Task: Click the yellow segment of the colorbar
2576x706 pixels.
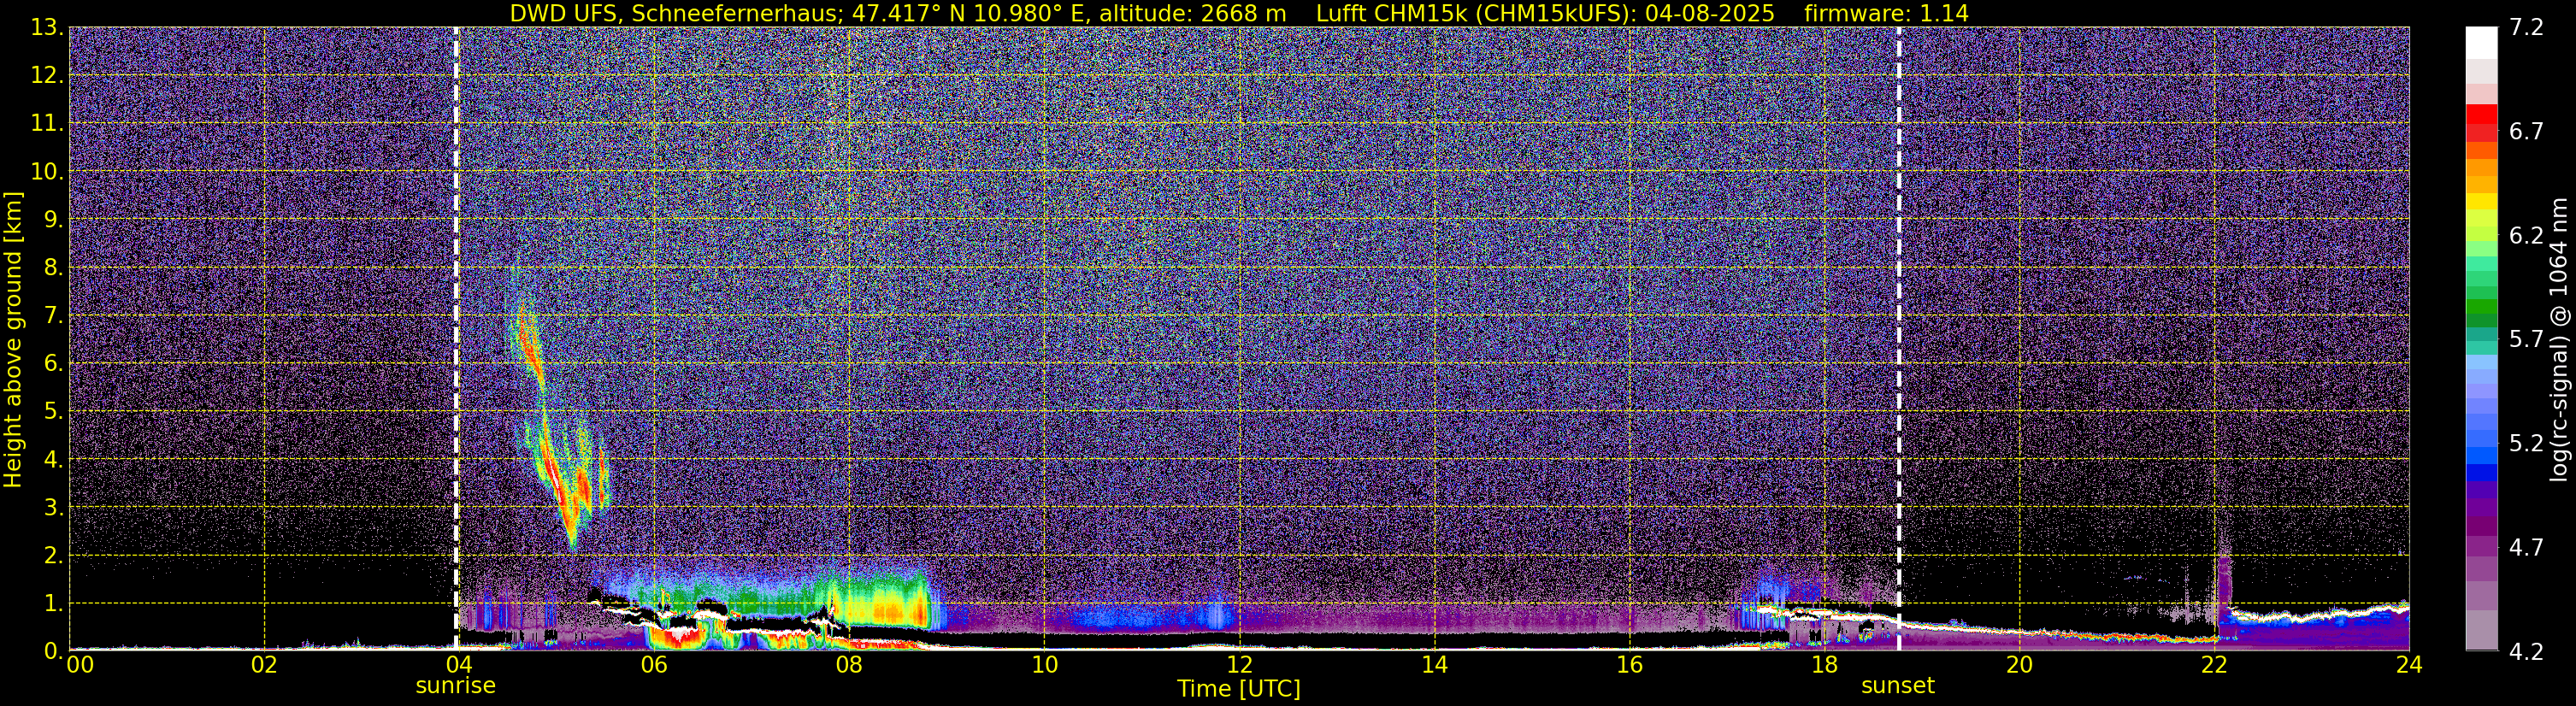Action: 2481,201
